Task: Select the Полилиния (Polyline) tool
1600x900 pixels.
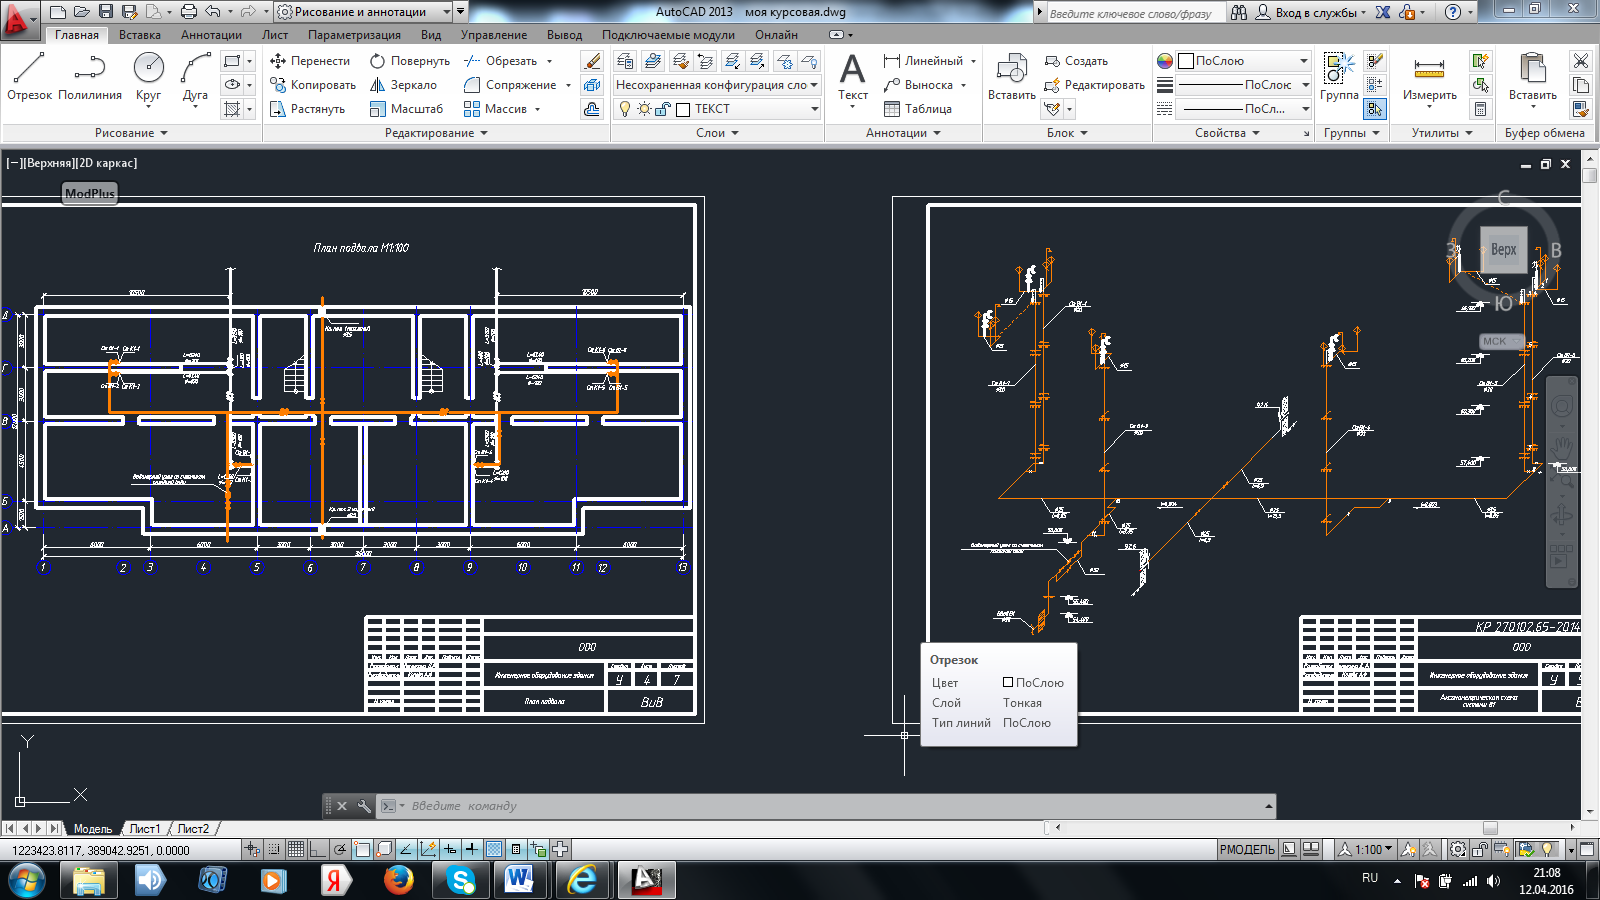Action: point(89,77)
